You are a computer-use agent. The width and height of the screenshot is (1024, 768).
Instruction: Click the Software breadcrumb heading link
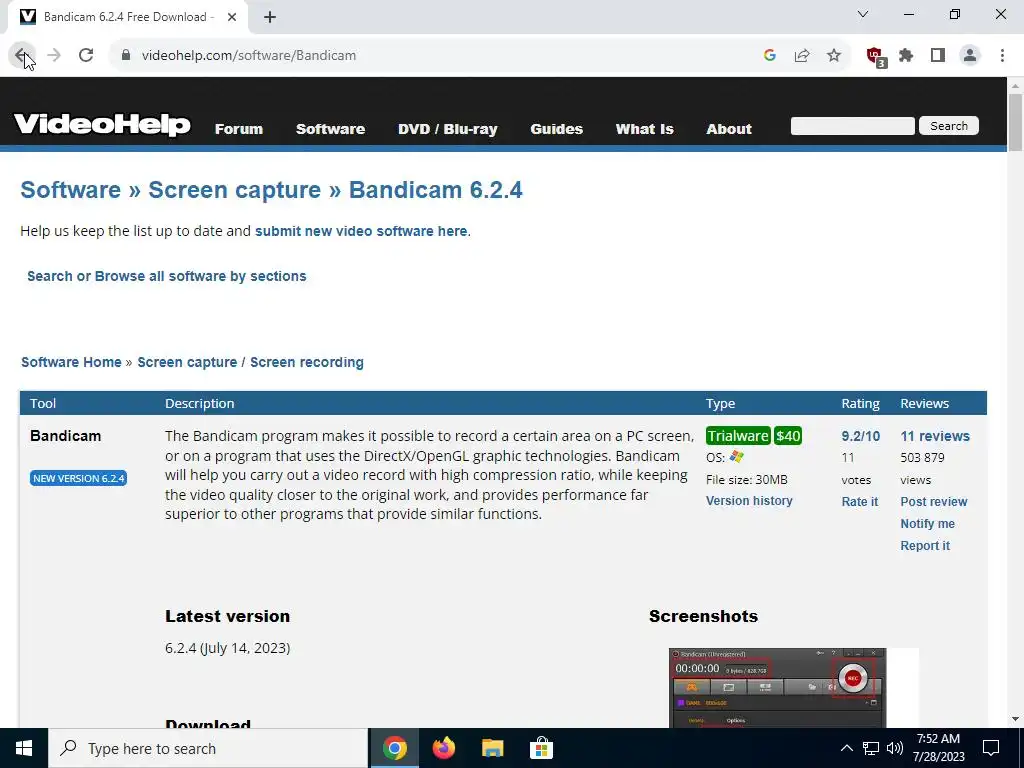click(71, 190)
